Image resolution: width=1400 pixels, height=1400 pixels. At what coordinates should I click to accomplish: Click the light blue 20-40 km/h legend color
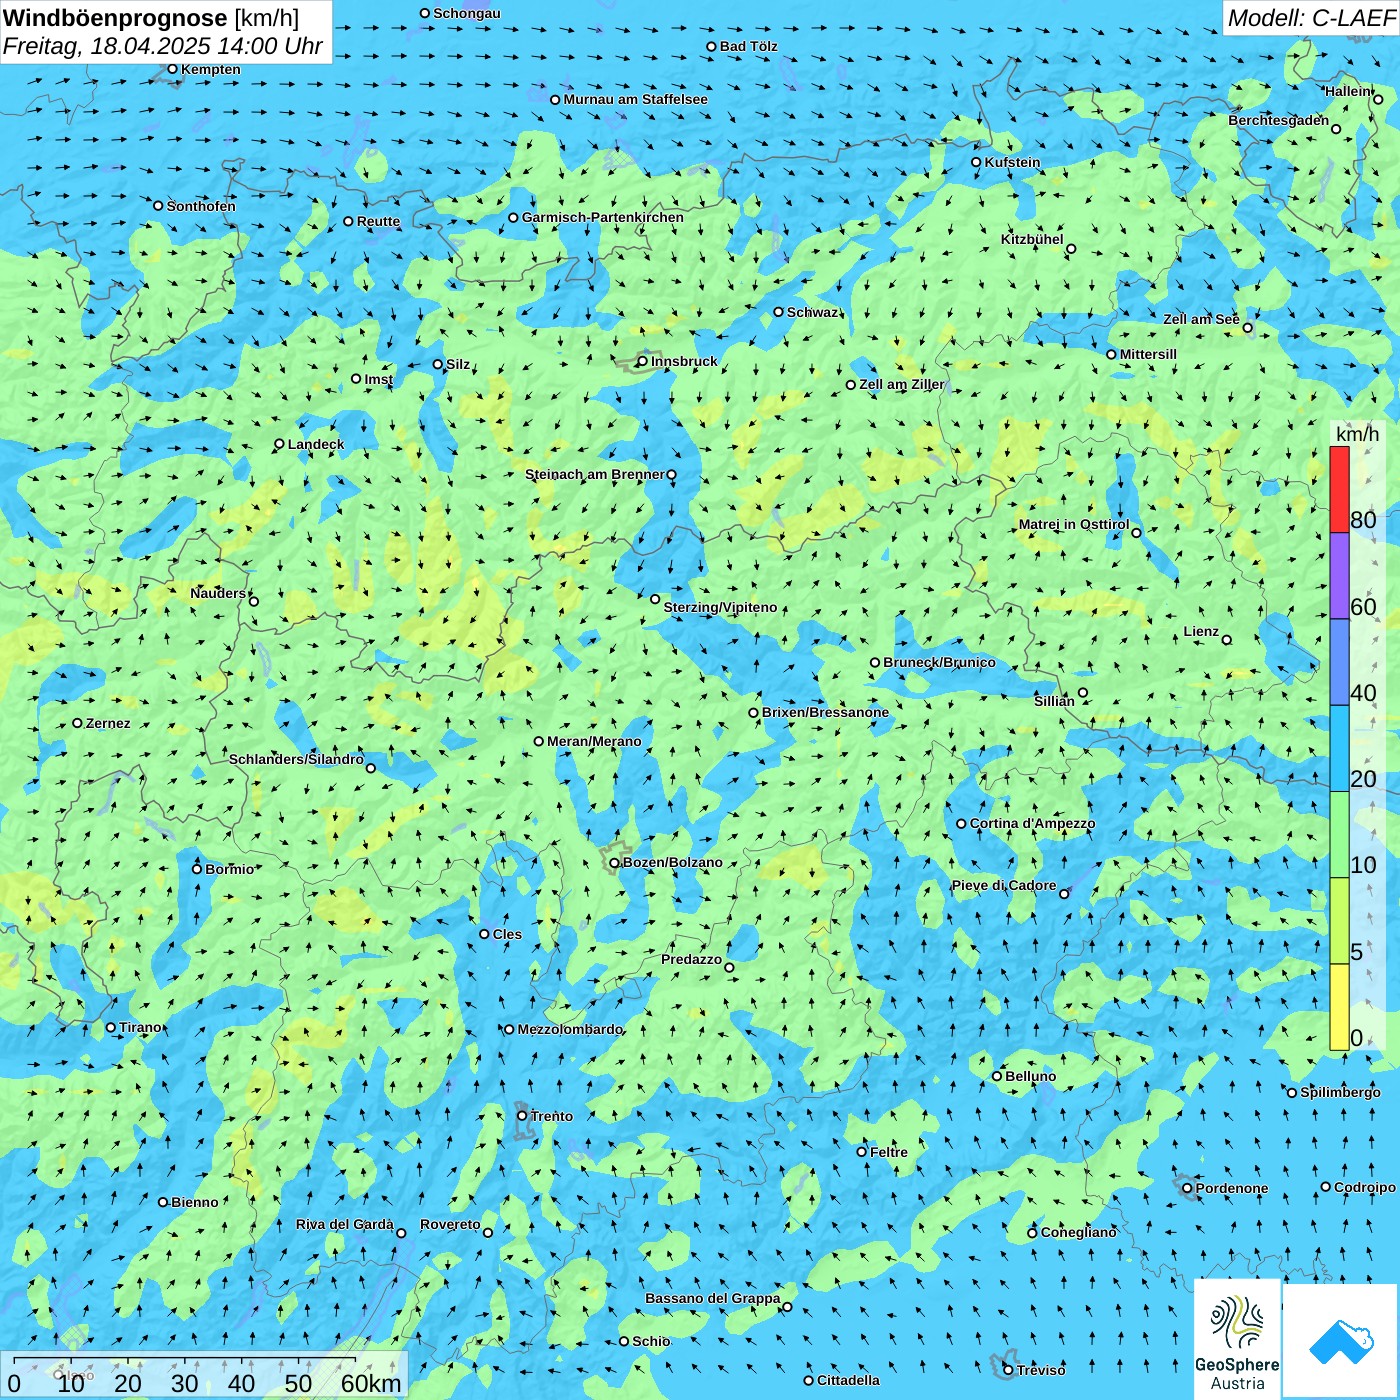coord(1339,749)
